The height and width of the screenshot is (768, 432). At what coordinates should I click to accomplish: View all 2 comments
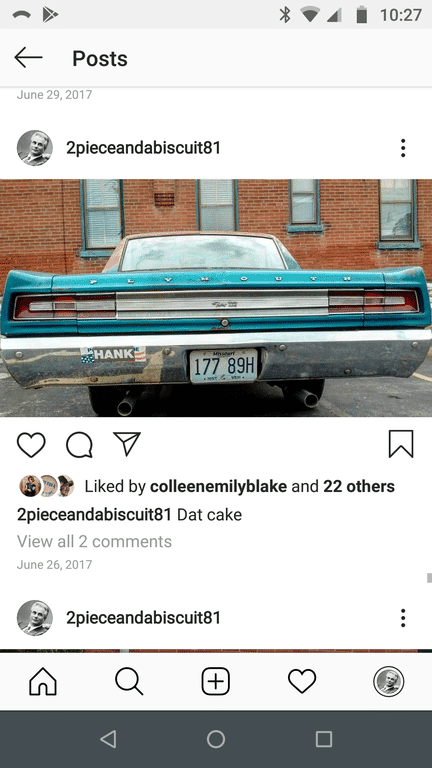[x=95, y=541]
